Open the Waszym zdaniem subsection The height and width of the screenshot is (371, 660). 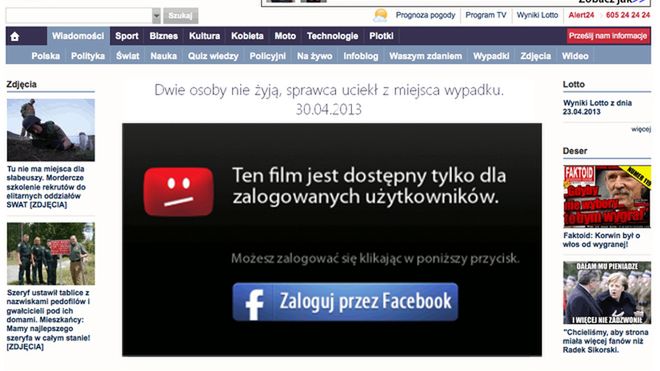pyautogui.click(x=426, y=56)
